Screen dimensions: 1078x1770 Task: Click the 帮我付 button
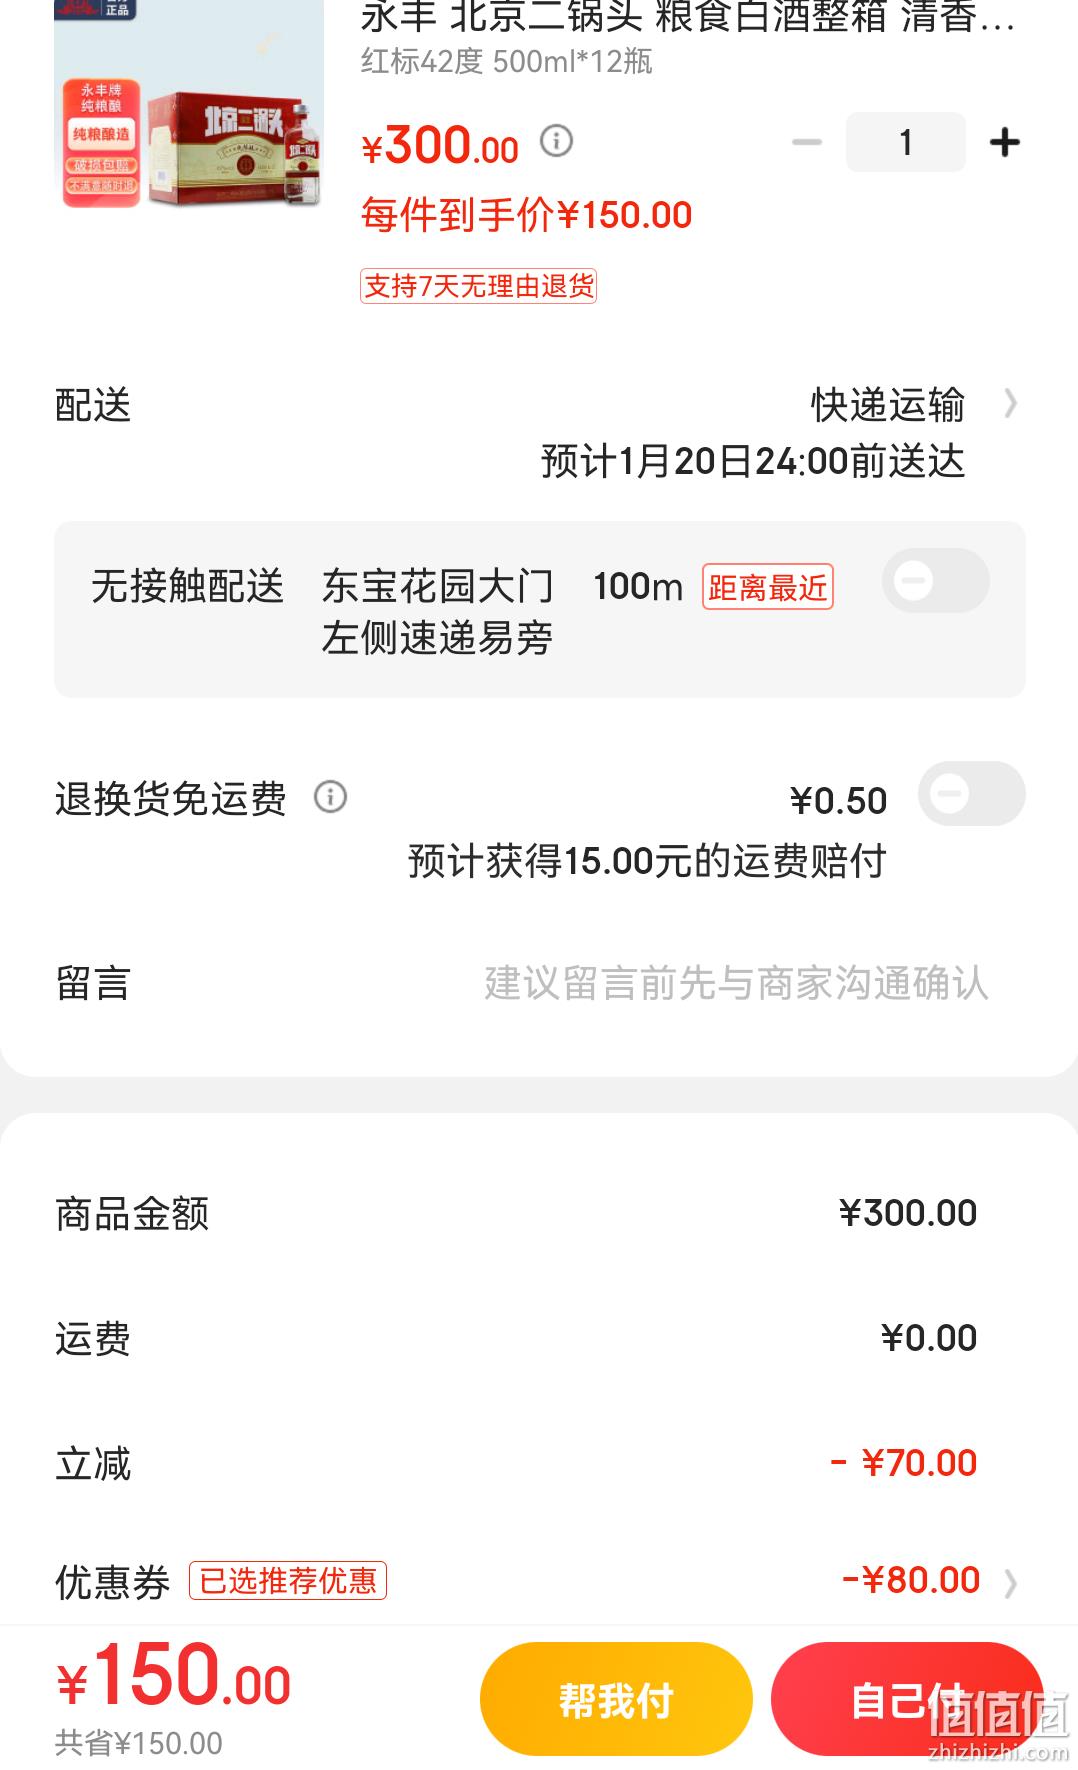coord(616,1699)
